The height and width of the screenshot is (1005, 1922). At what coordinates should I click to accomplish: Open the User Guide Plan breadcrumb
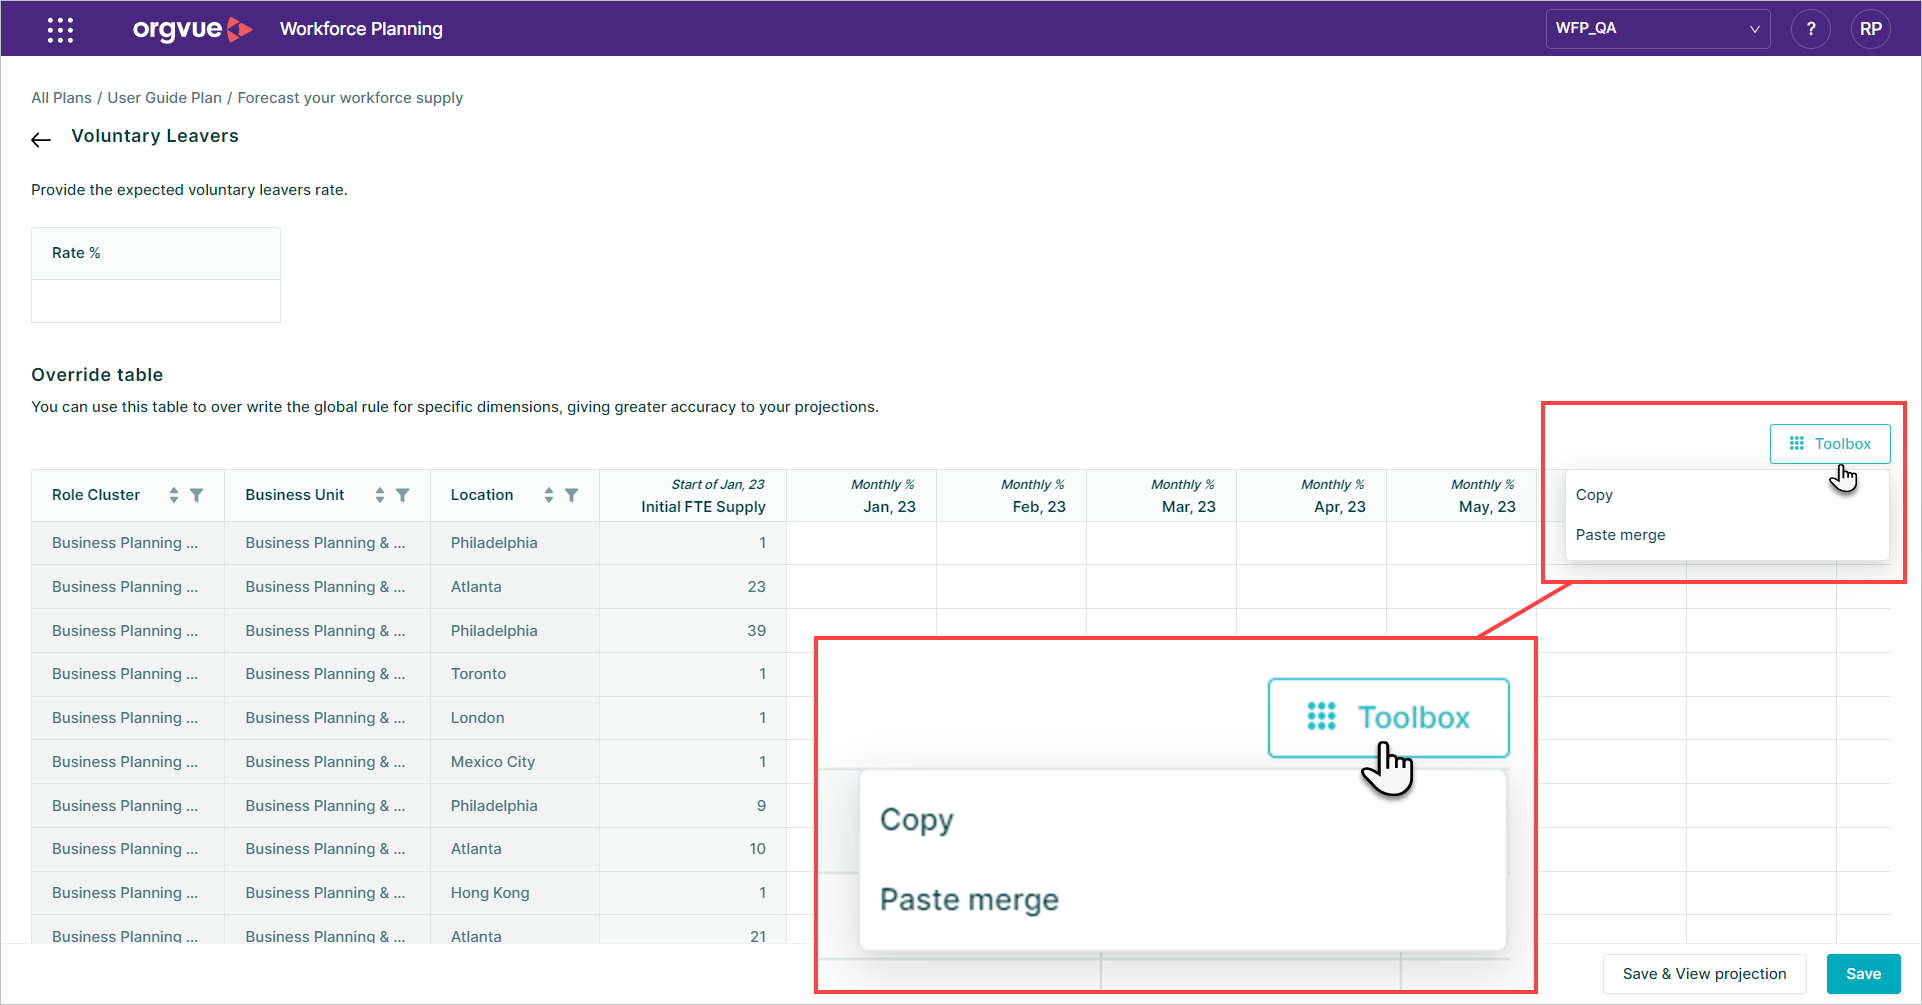(164, 97)
